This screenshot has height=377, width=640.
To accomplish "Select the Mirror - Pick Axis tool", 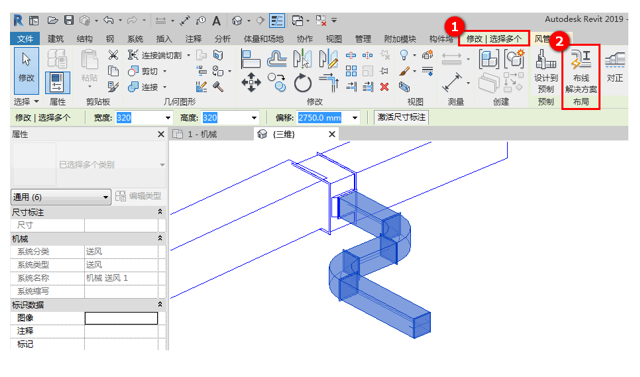I will pos(302,59).
